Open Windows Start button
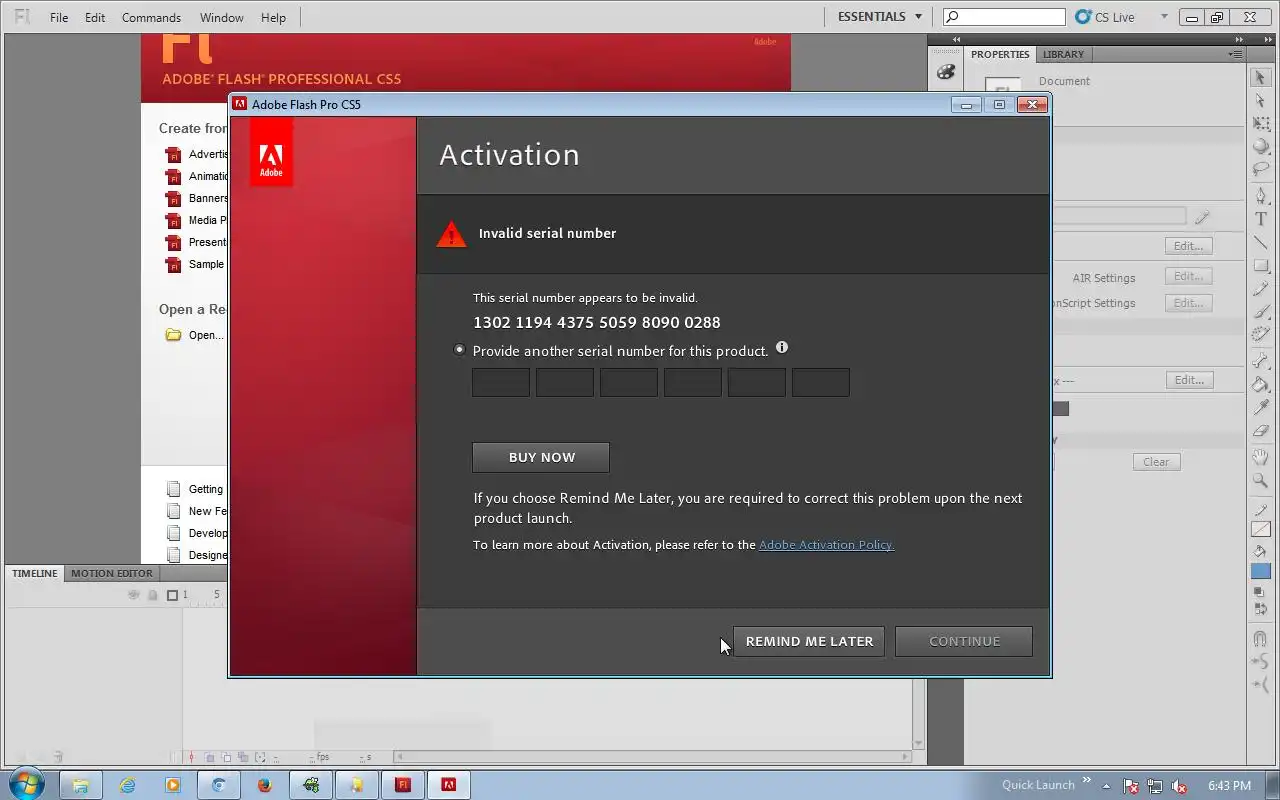 coord(25,784)
